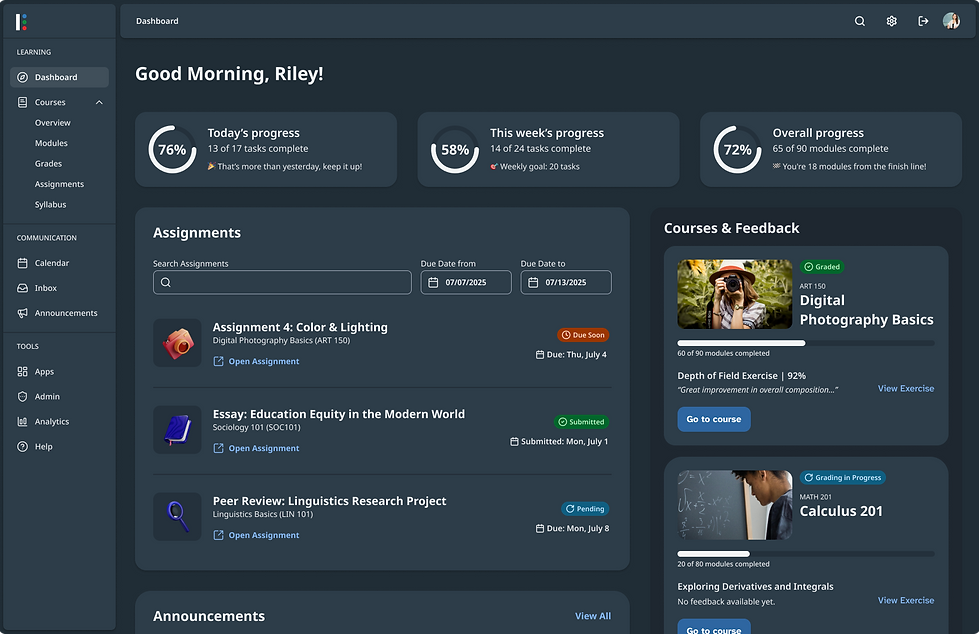979x634 pixels.
Task: Click the Announcements megaphone icon
Action: tap(22, 313)
